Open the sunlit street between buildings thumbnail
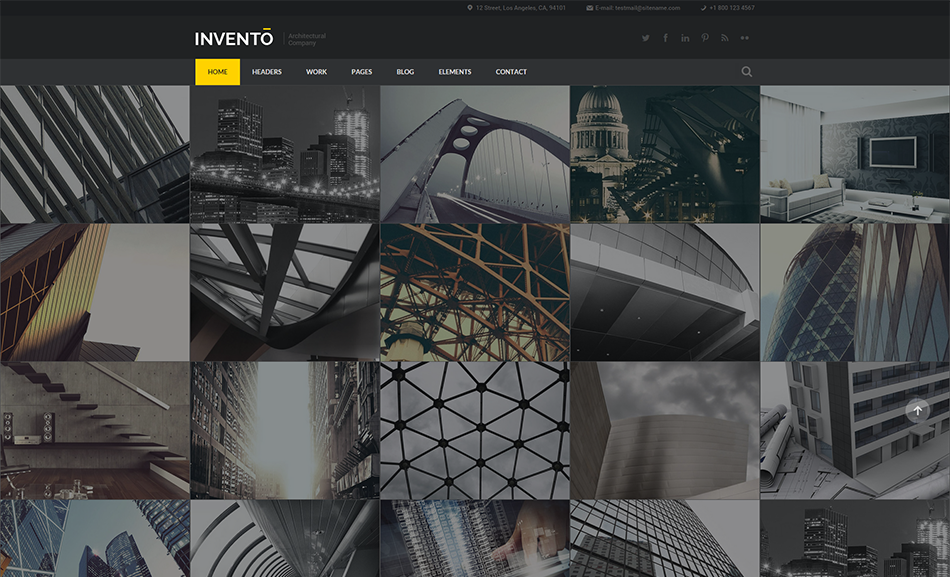Image resolution: width=950 pixels, height=577 pixels. tap(285, 430)
